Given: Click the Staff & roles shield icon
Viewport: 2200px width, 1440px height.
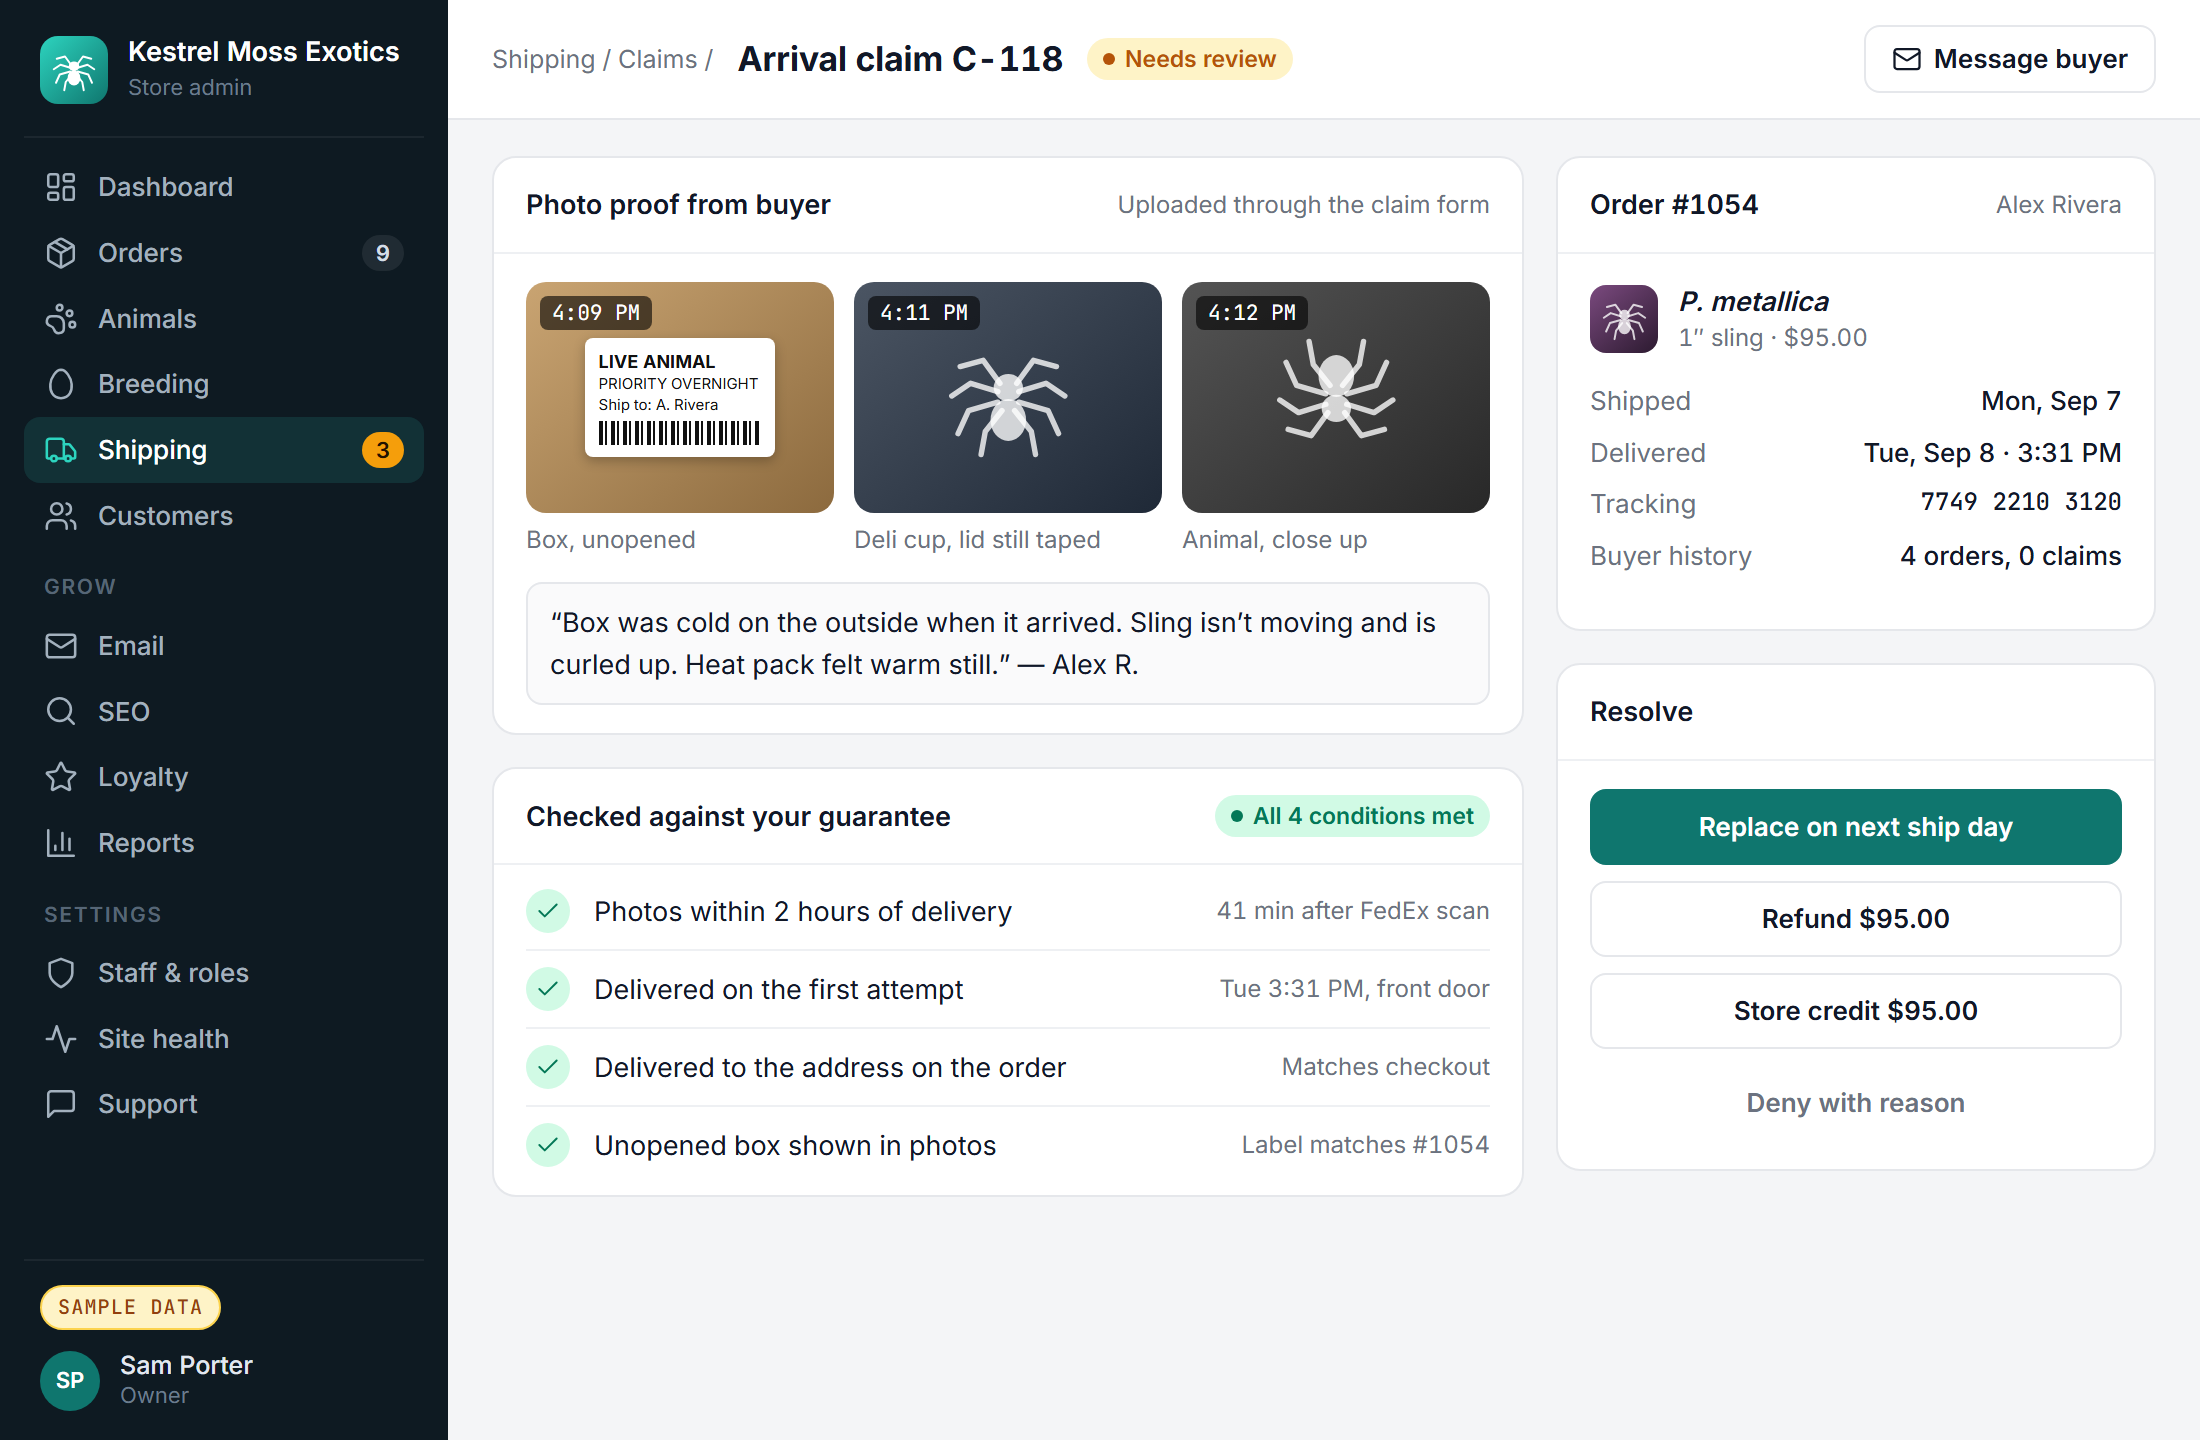Looking at the screenshot, I should click(x=61, y=973).
